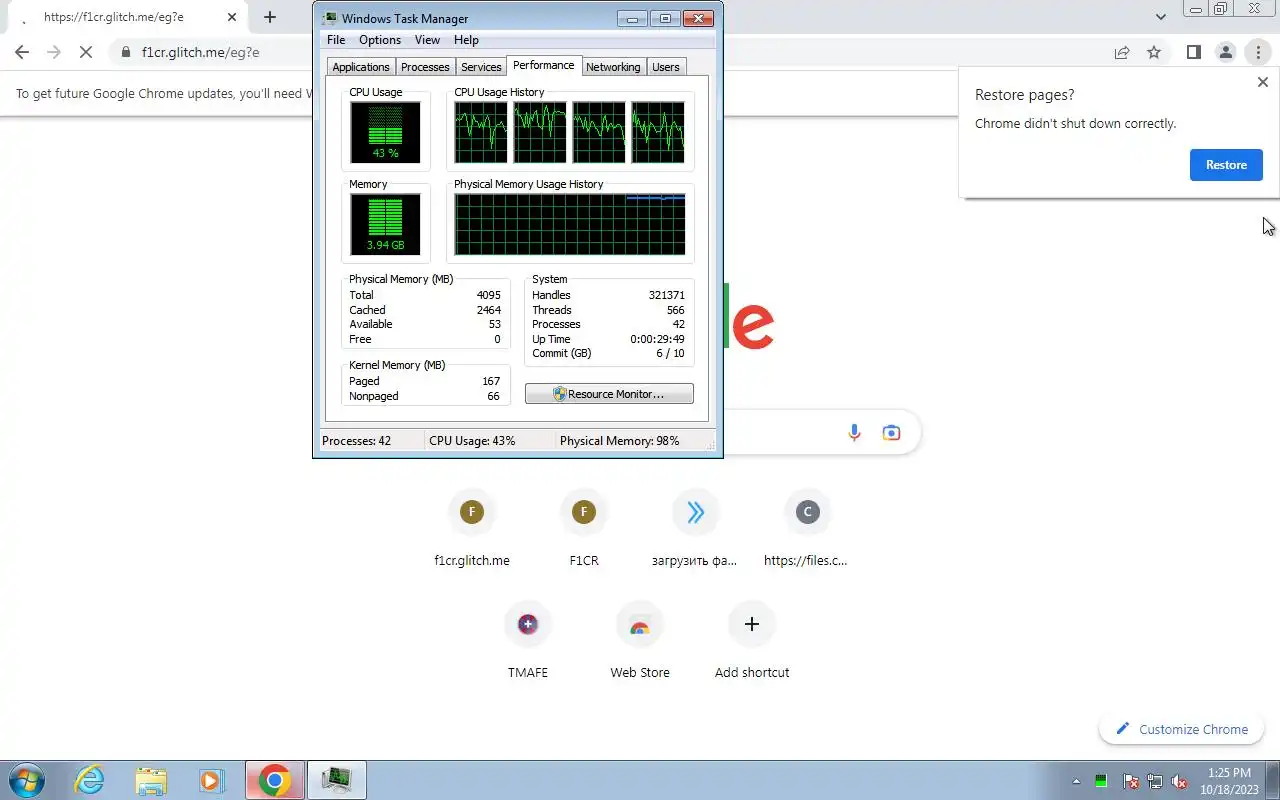Open a new Chrome tab

(x=269, y=17)
